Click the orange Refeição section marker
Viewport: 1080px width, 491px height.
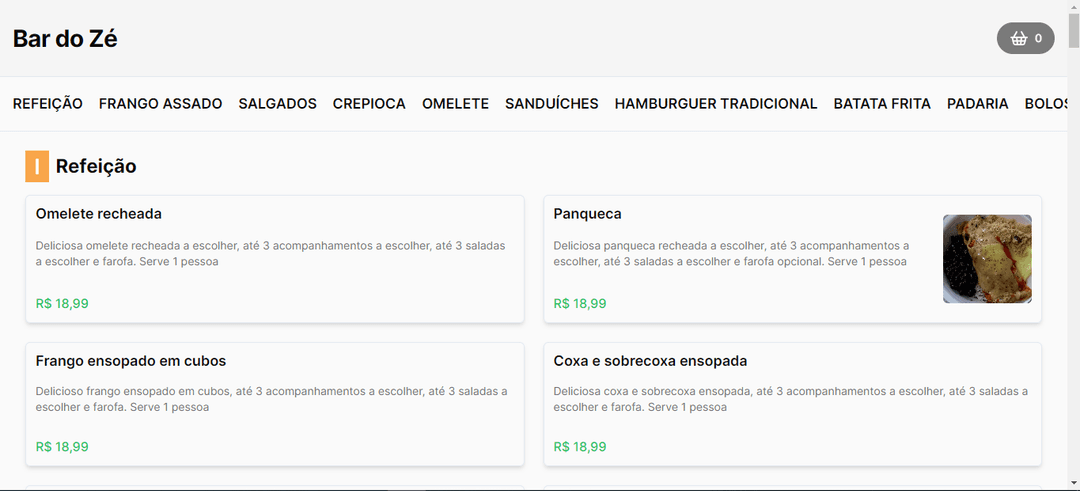click(37, 166)
